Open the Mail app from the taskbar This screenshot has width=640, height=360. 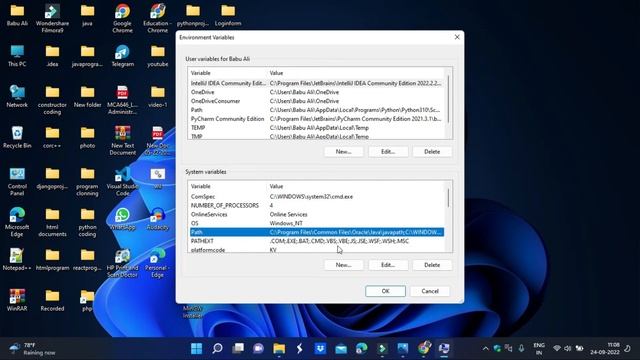pyautogui.click(x=341, y=348)
